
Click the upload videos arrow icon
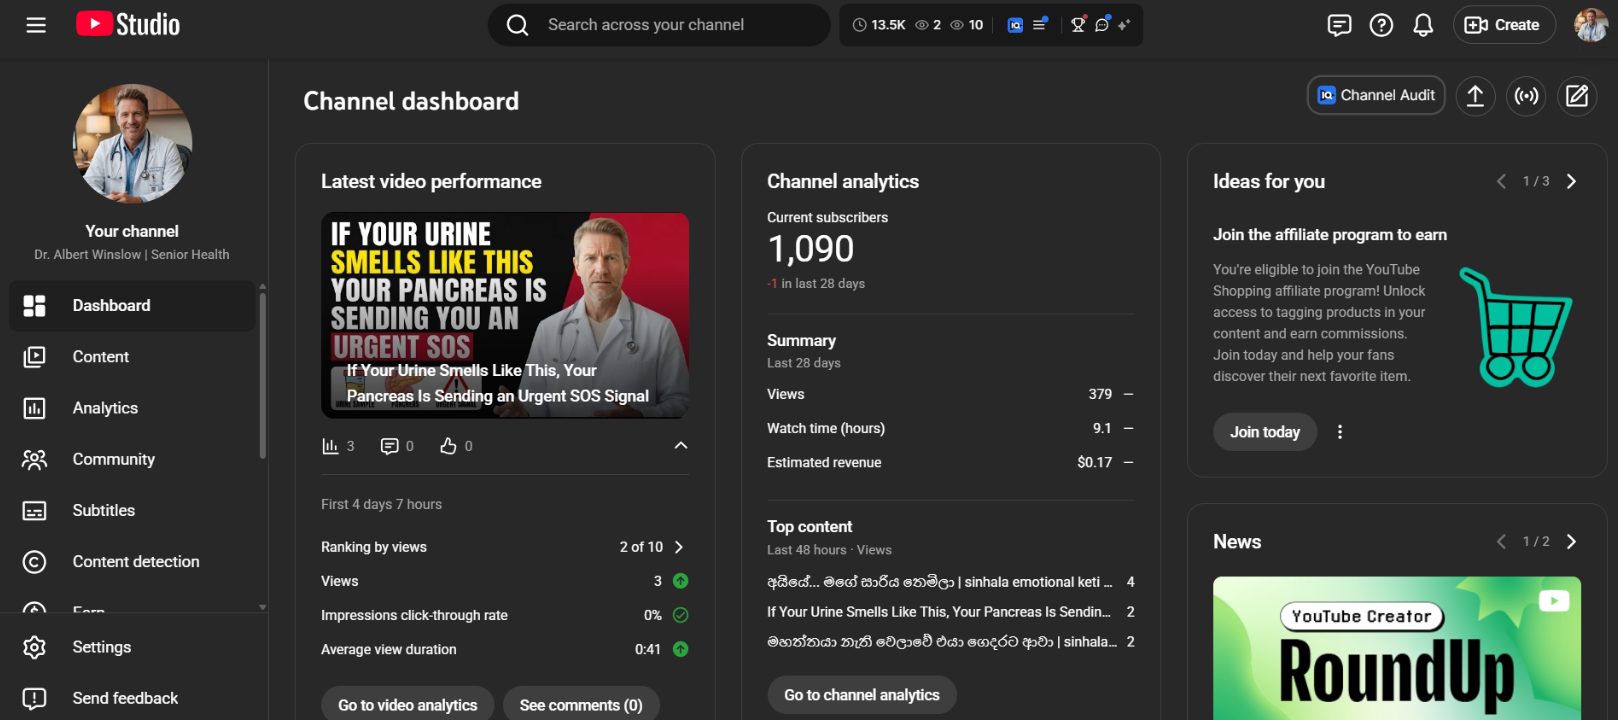click(x=1475, y=96)
